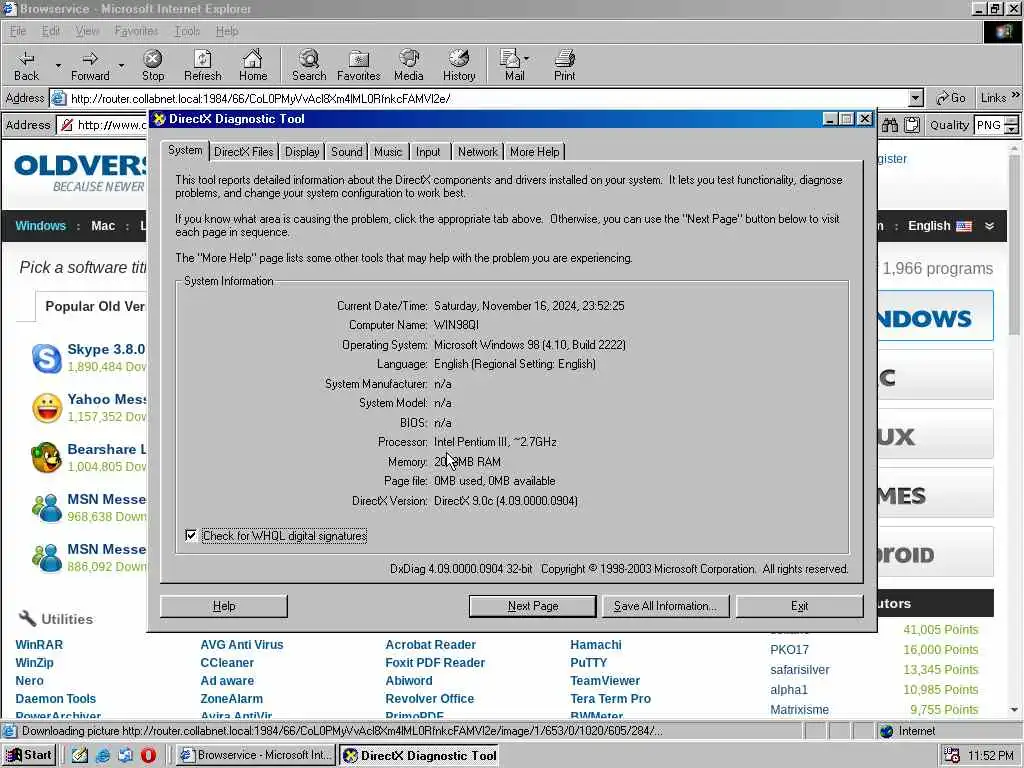The width and height of the screenshot is (1024, 768).
Task: Click the IE address URL field
Action: (487, 99)
